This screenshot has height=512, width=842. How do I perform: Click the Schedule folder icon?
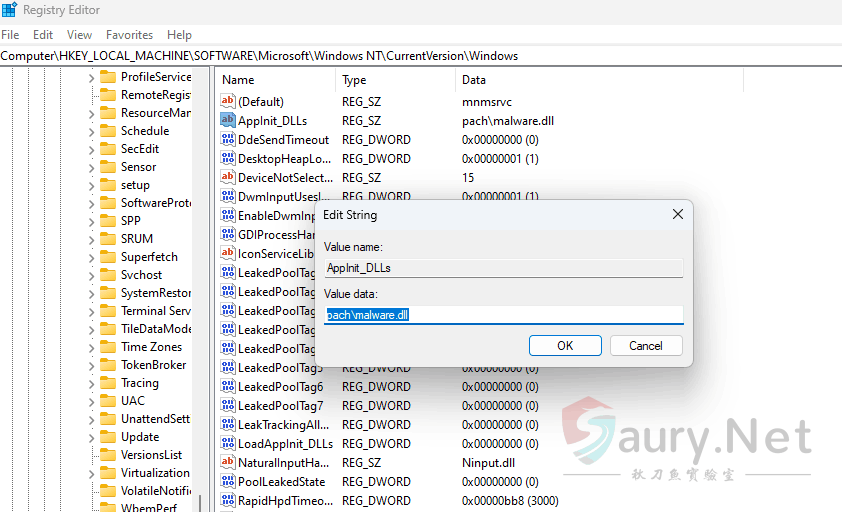click(x=107, y=131)
